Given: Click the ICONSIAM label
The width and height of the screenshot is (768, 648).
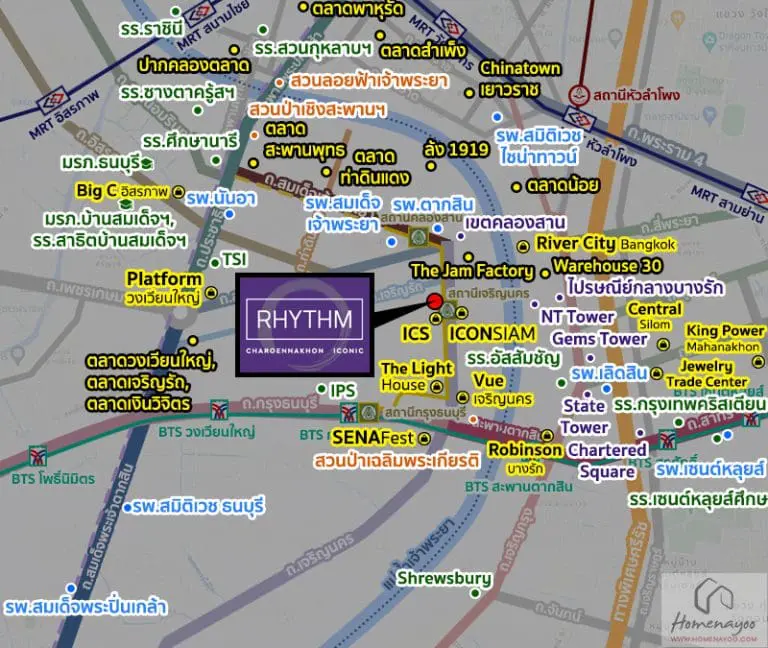Looking at the screenshot, I should click(x=492, y=334).
